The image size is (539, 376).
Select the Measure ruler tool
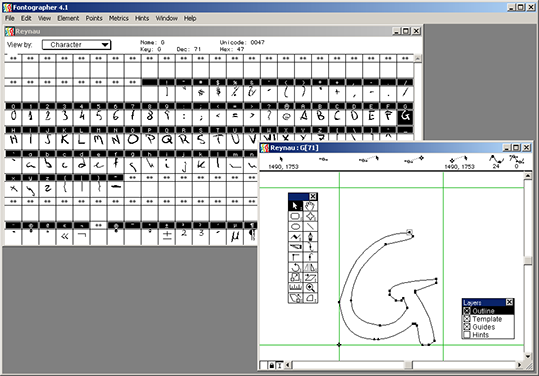point(296,288)
